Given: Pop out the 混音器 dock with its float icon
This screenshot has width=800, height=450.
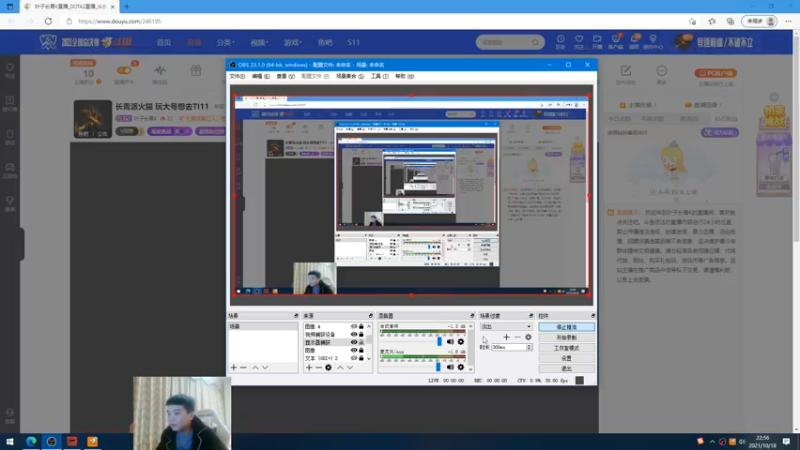Looking at the screenshot, I should [472, 316].
